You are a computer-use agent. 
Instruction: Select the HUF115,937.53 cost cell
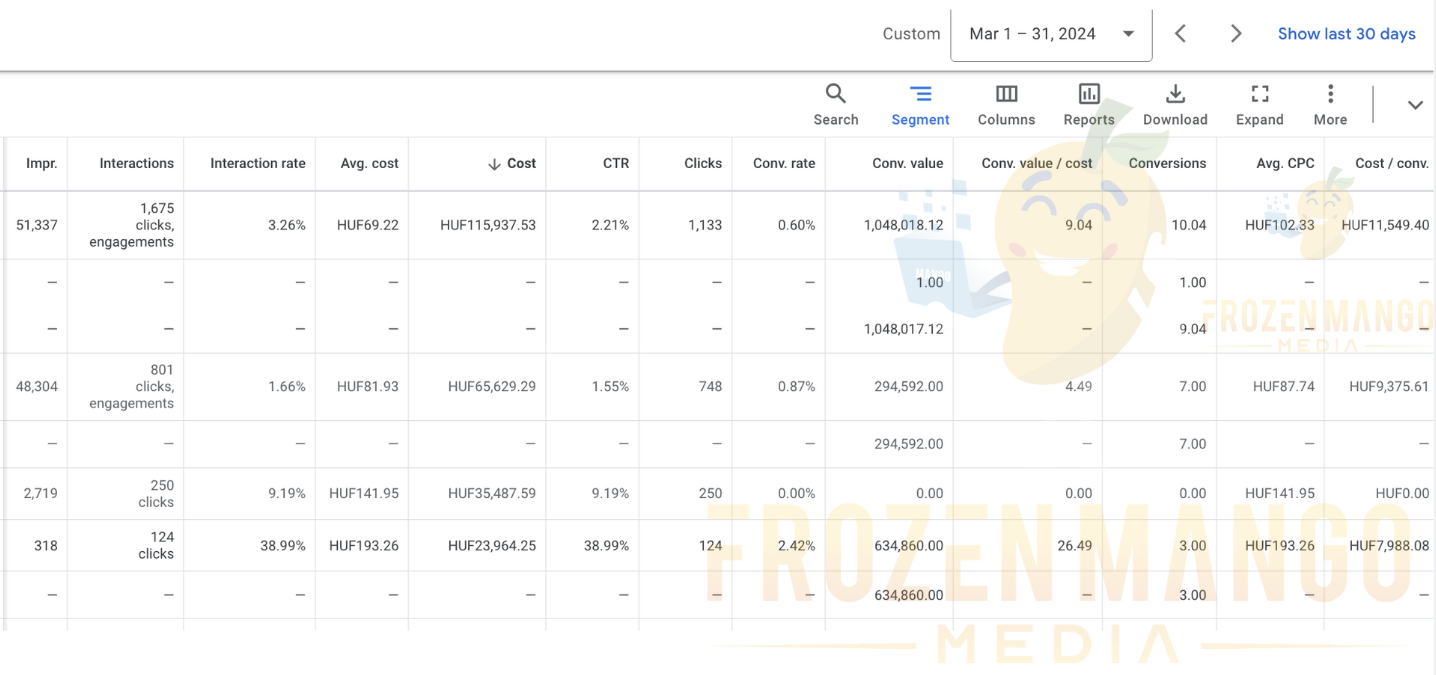pos(488,225)
